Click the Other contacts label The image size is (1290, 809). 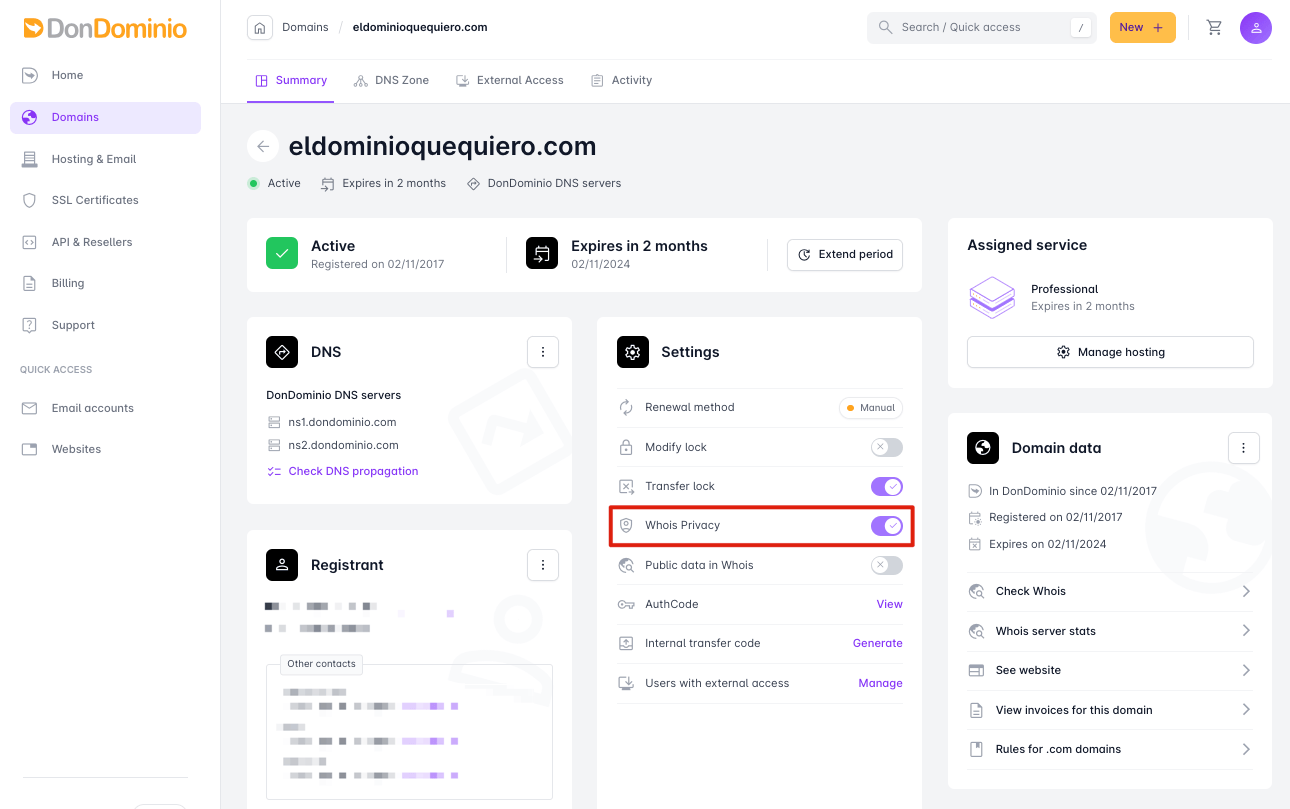coord(321,664)
